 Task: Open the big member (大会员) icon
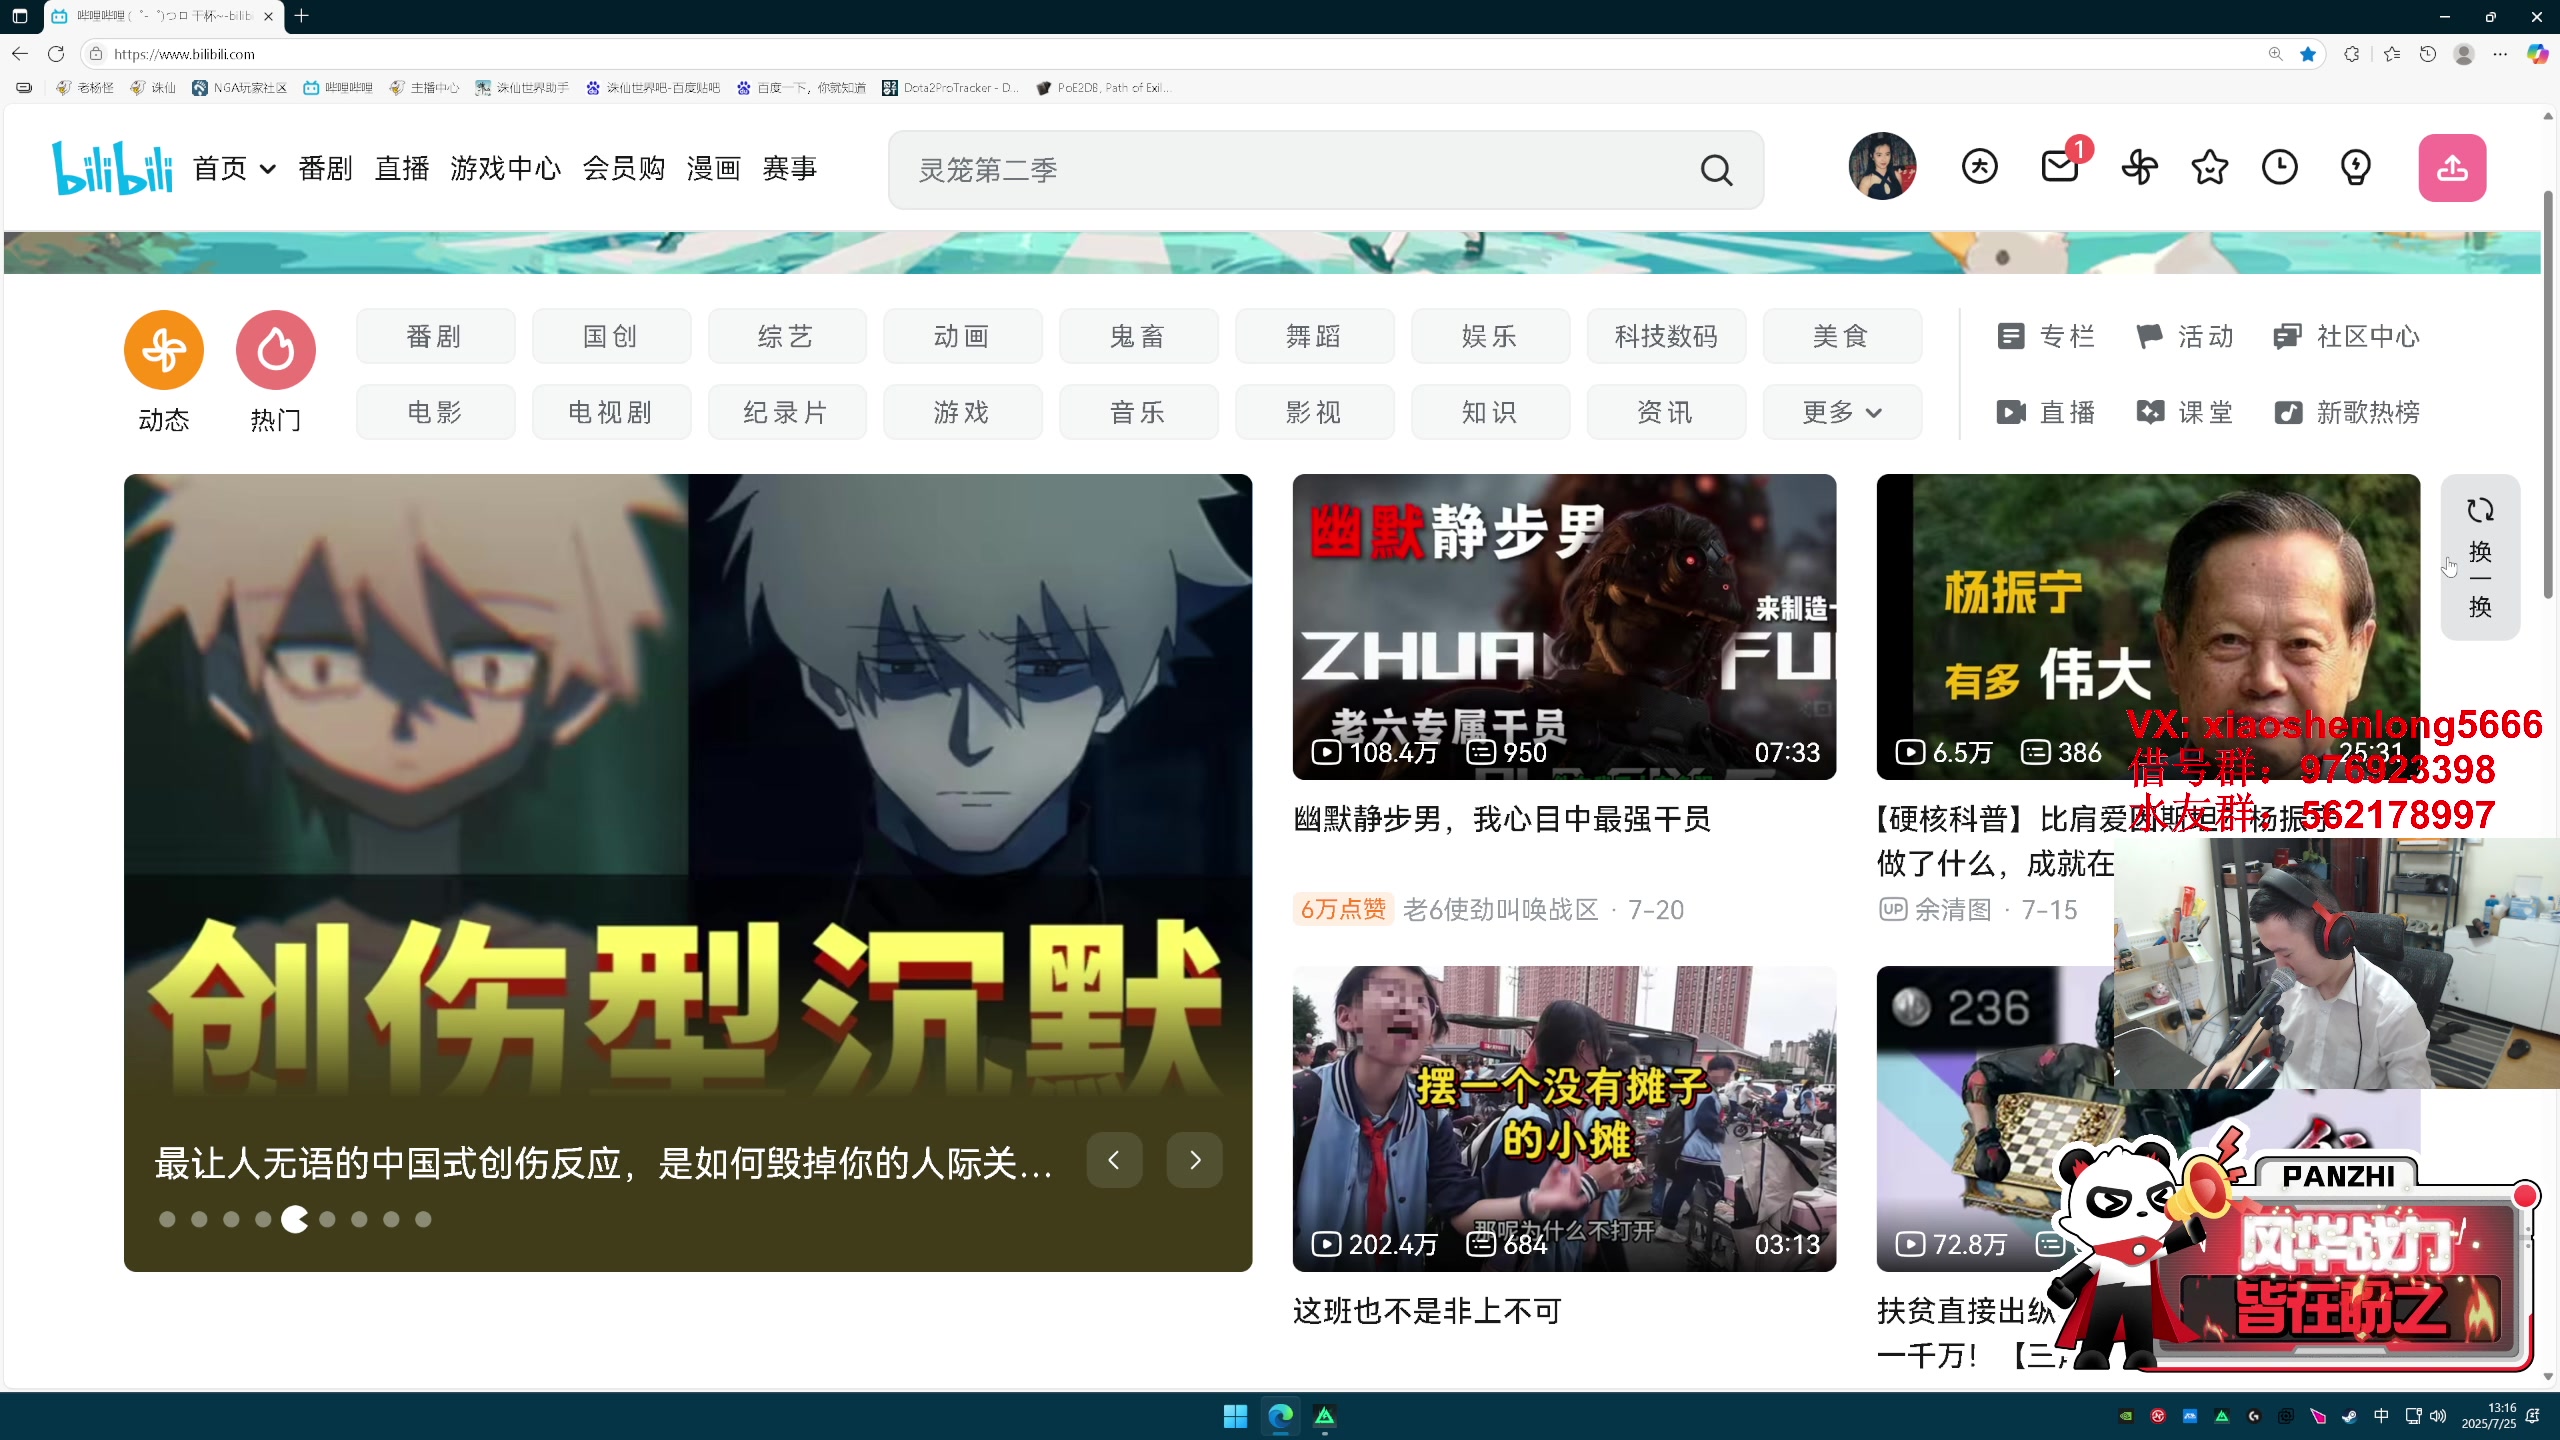[x=1979, y=167]
